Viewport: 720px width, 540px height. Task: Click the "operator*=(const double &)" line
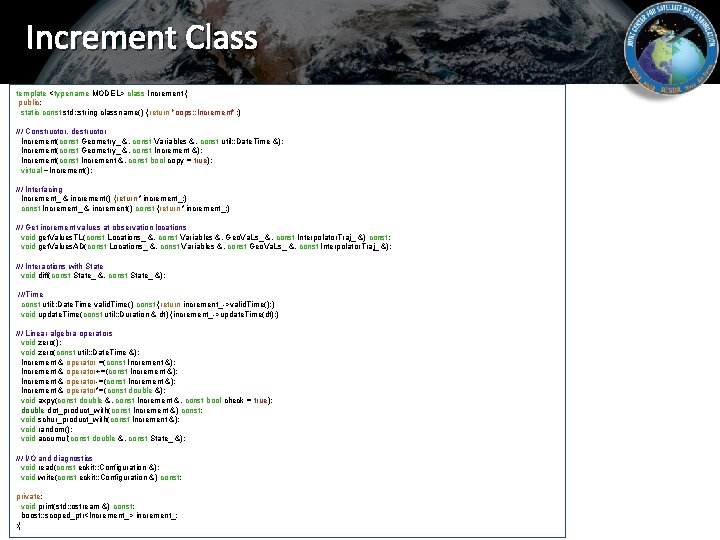click(93, 391)
